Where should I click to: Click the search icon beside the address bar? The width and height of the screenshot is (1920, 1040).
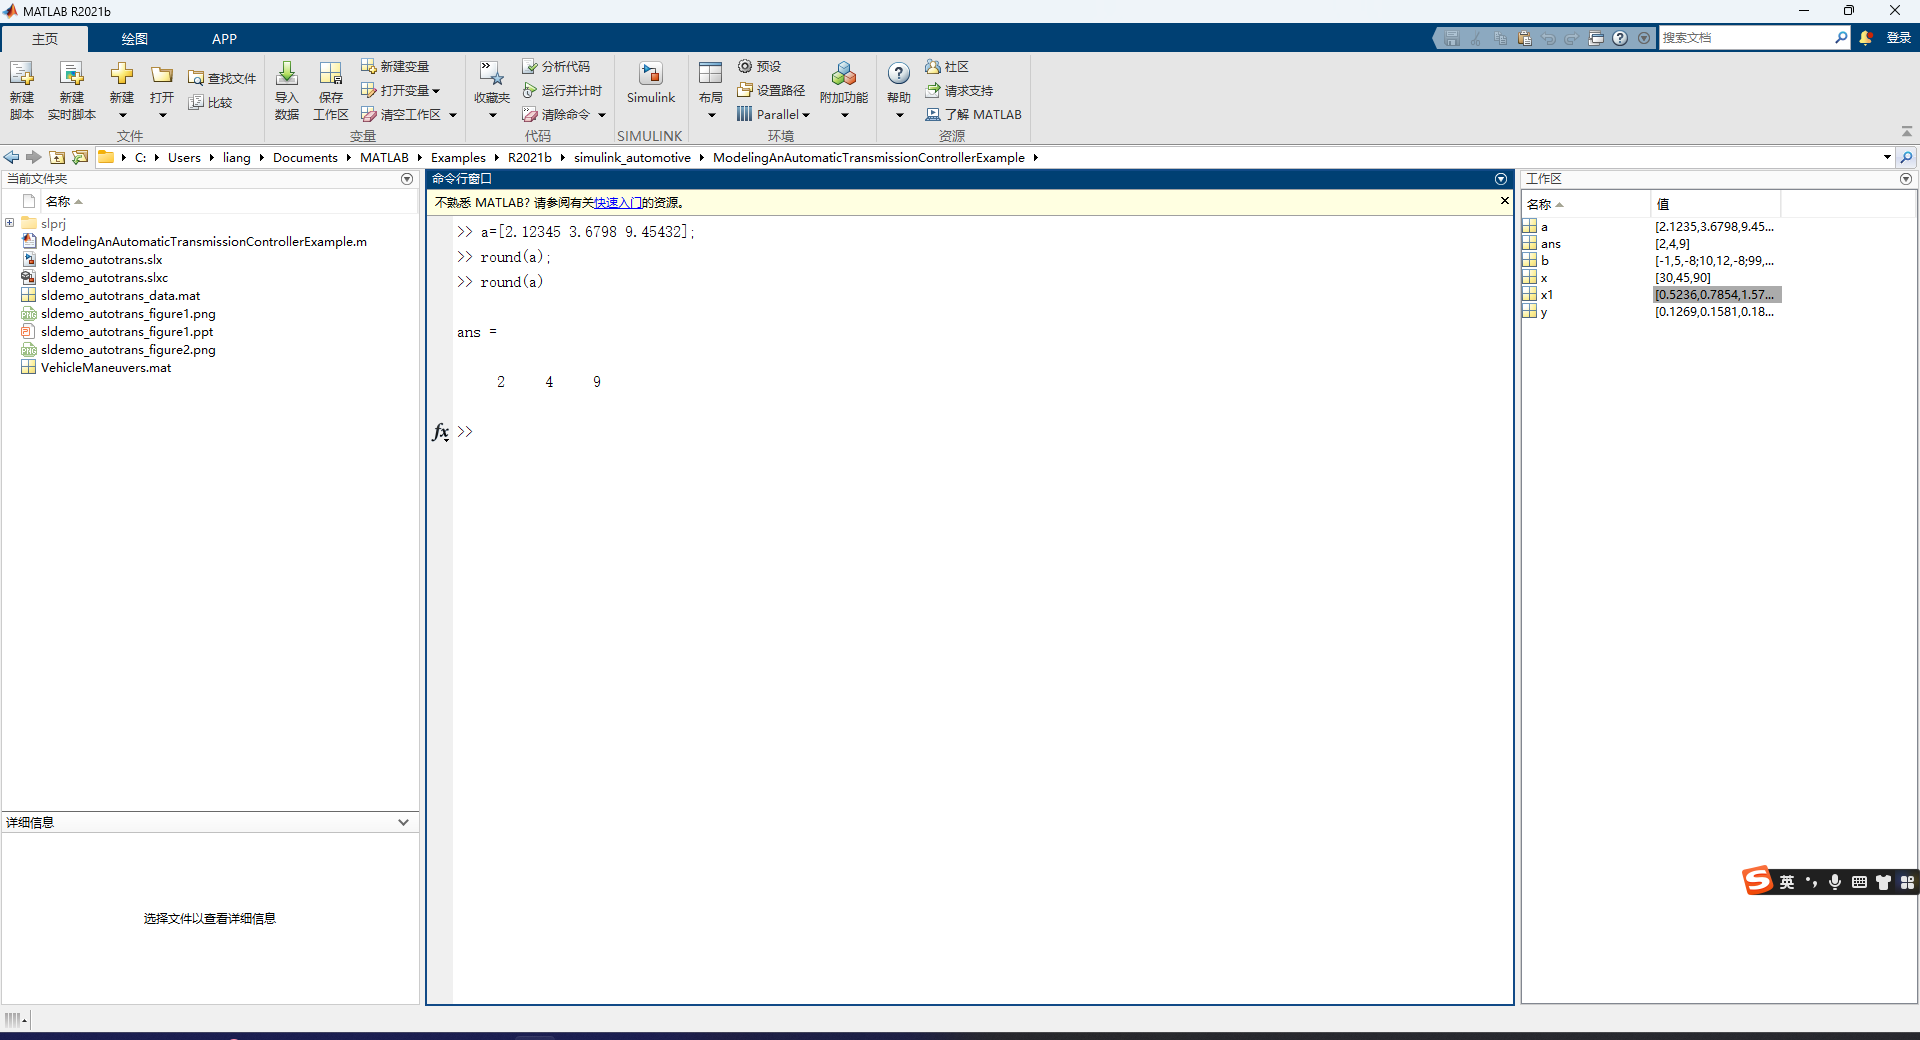coord(1906,157)
